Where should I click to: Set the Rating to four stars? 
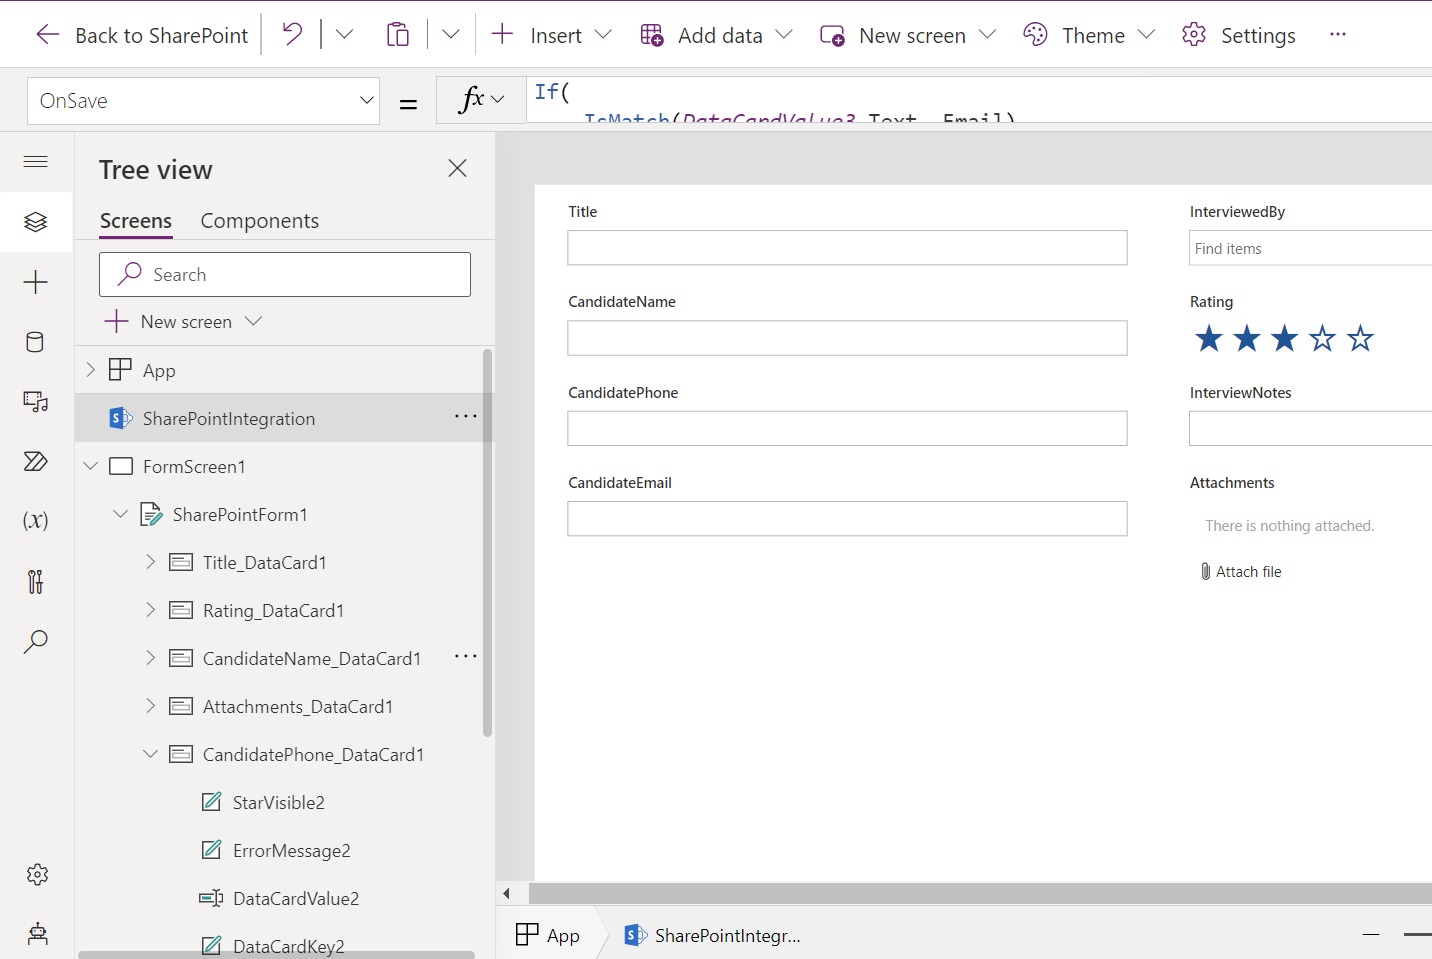tap(1322, 339)
